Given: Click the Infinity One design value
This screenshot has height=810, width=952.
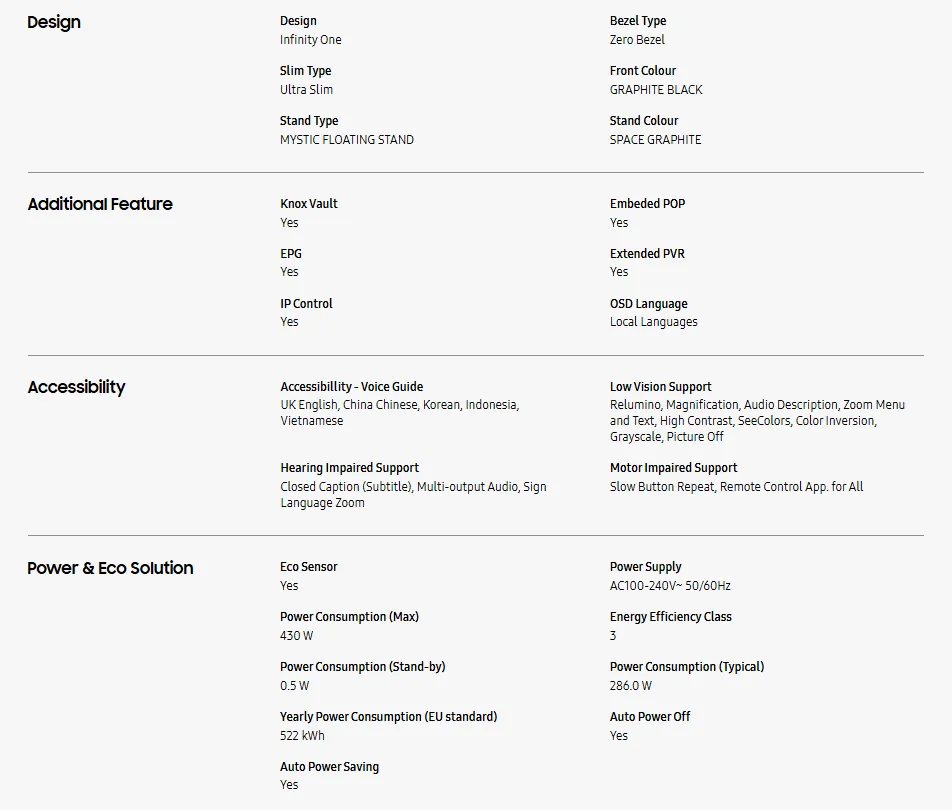Looking at the screenshot, I should [x=311, y=39].
